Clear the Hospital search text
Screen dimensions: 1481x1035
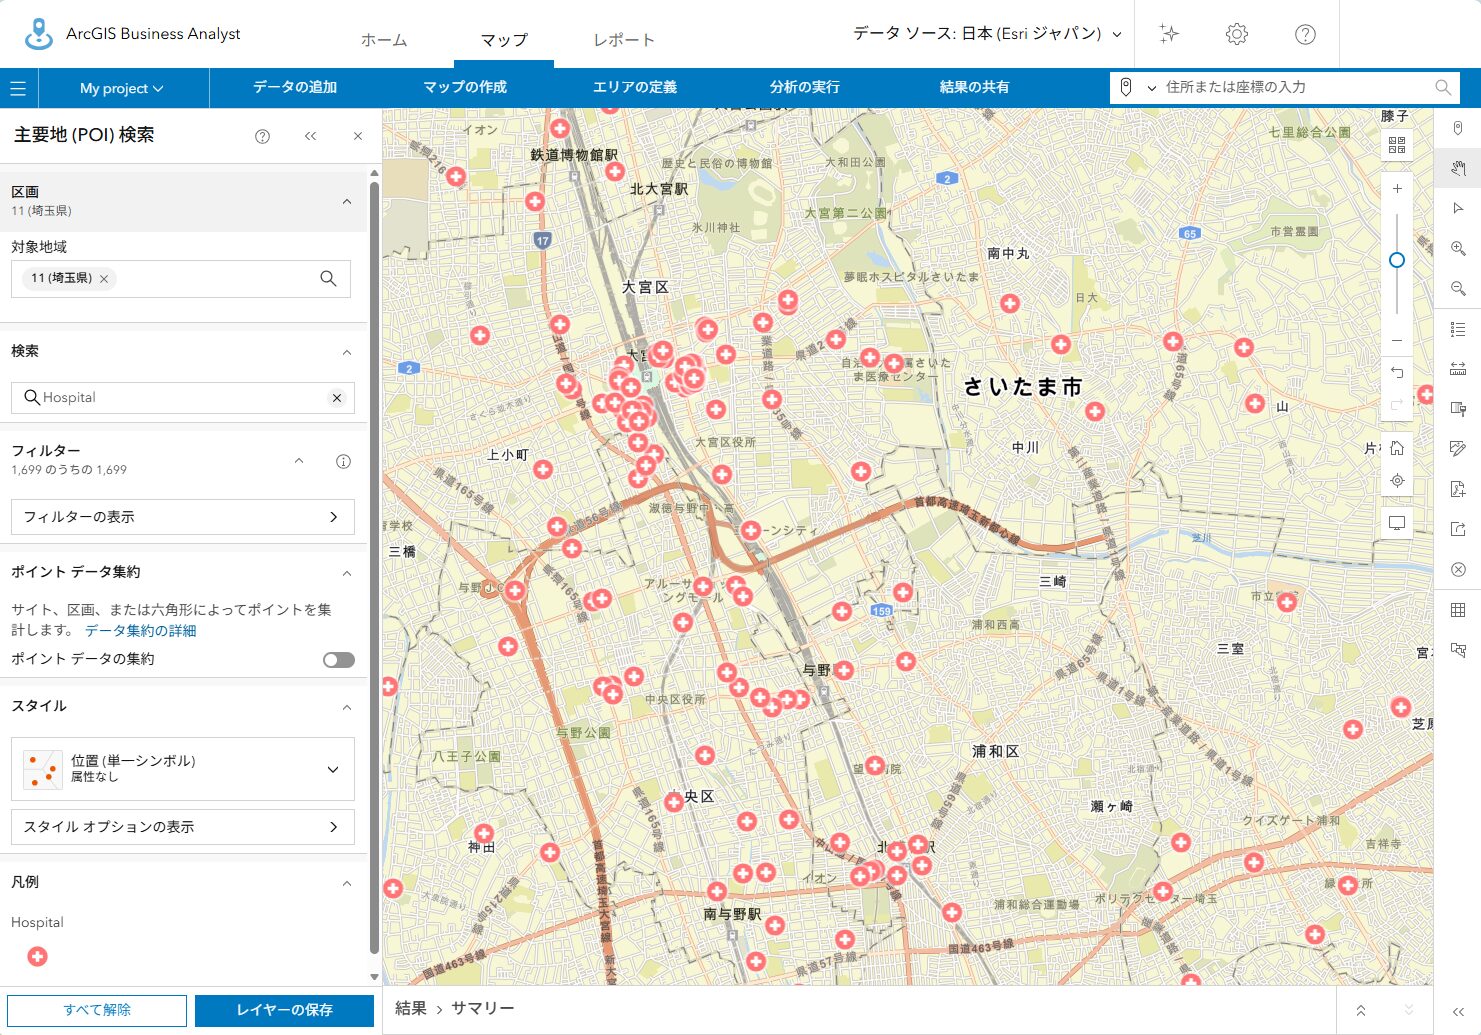coord(337,398)
